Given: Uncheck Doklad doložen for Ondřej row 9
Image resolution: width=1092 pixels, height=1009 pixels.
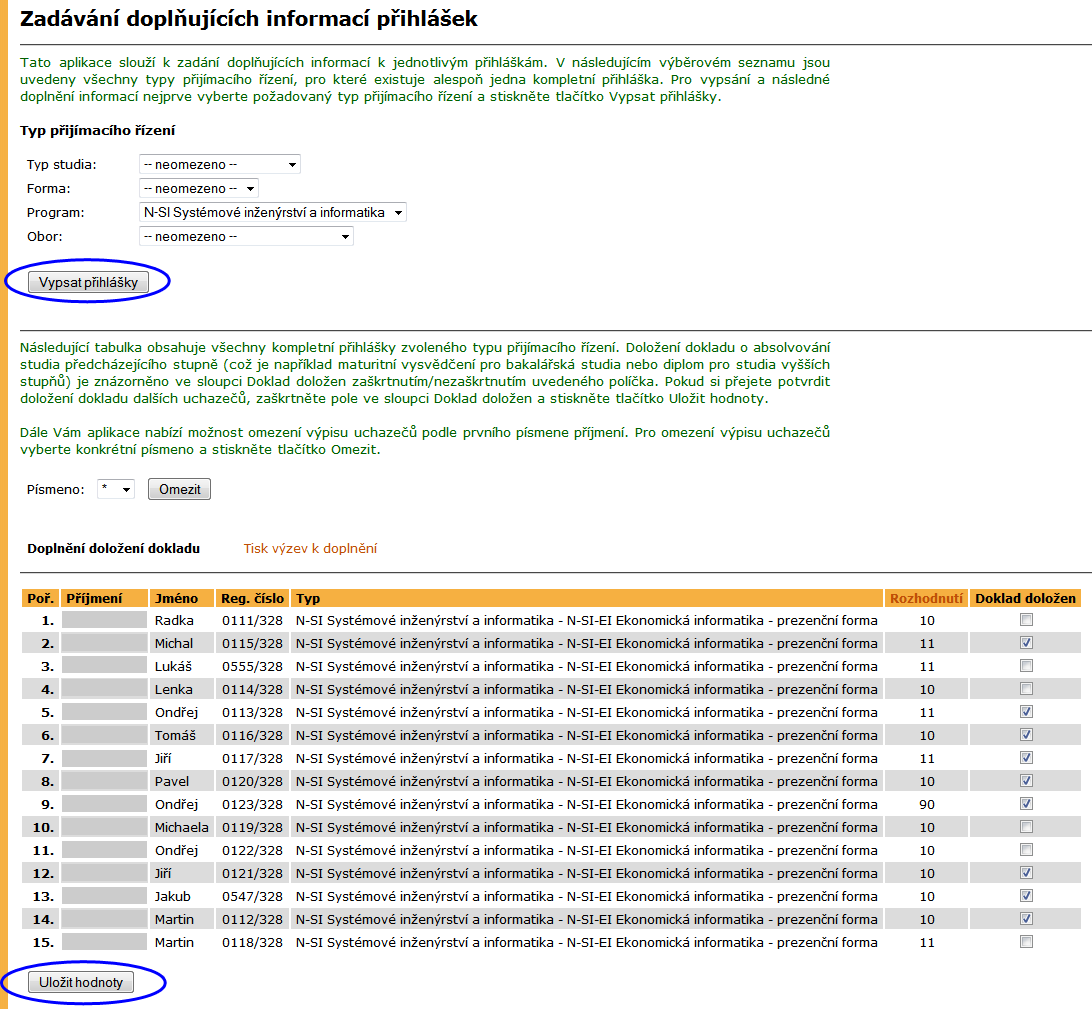Looking at the screenshot, I should 1026,804.
